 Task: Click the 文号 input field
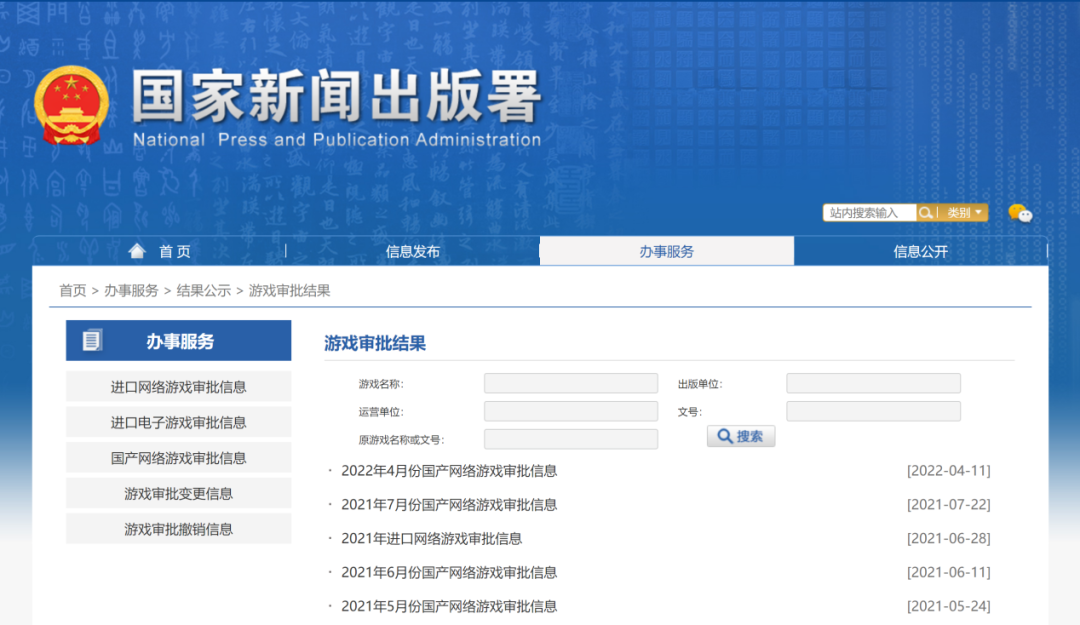872,410
